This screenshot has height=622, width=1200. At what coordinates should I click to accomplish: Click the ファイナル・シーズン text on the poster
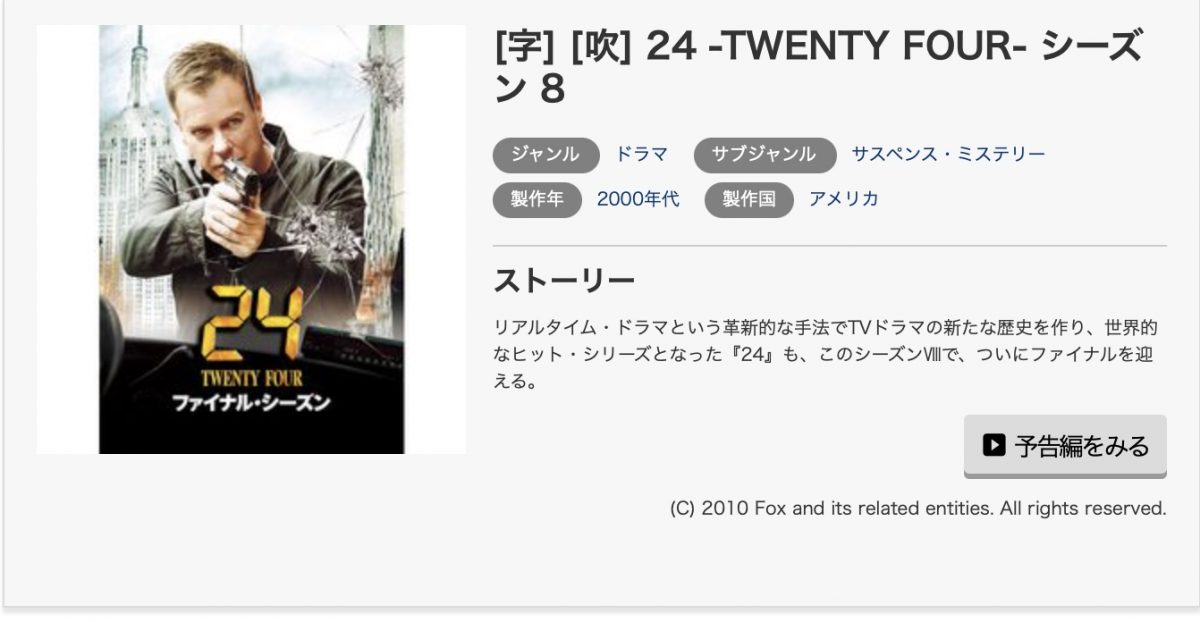251,404
